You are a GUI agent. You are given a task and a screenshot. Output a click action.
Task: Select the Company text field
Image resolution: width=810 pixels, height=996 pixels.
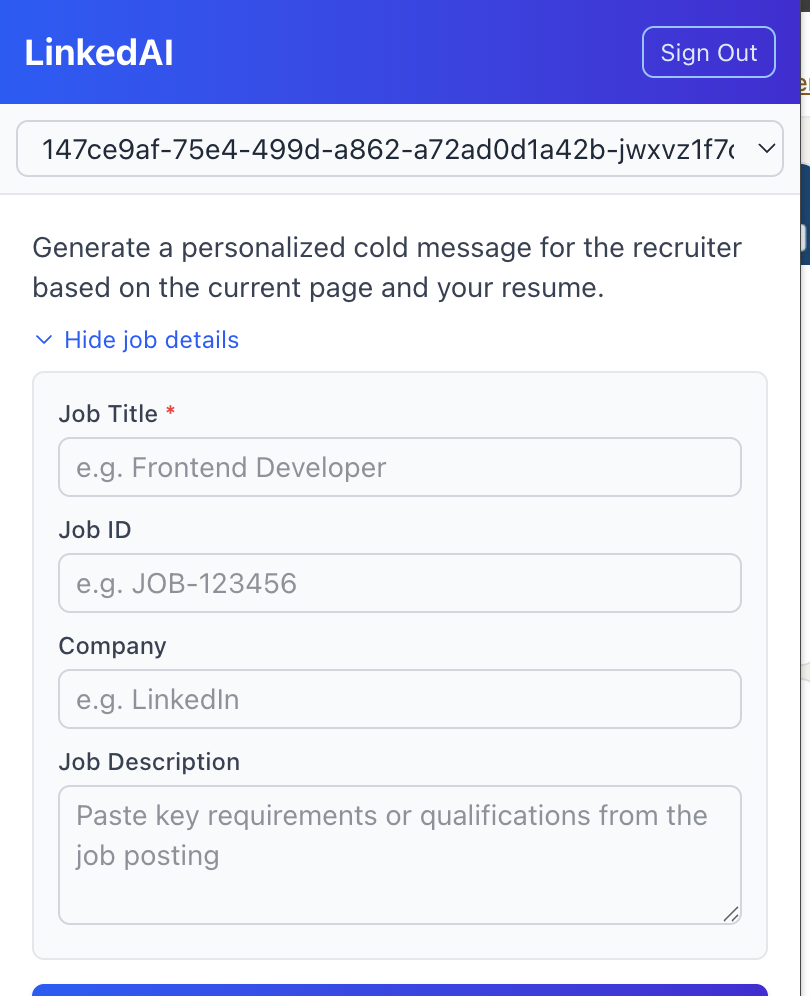pyautogui.click(x=399, y=699)
